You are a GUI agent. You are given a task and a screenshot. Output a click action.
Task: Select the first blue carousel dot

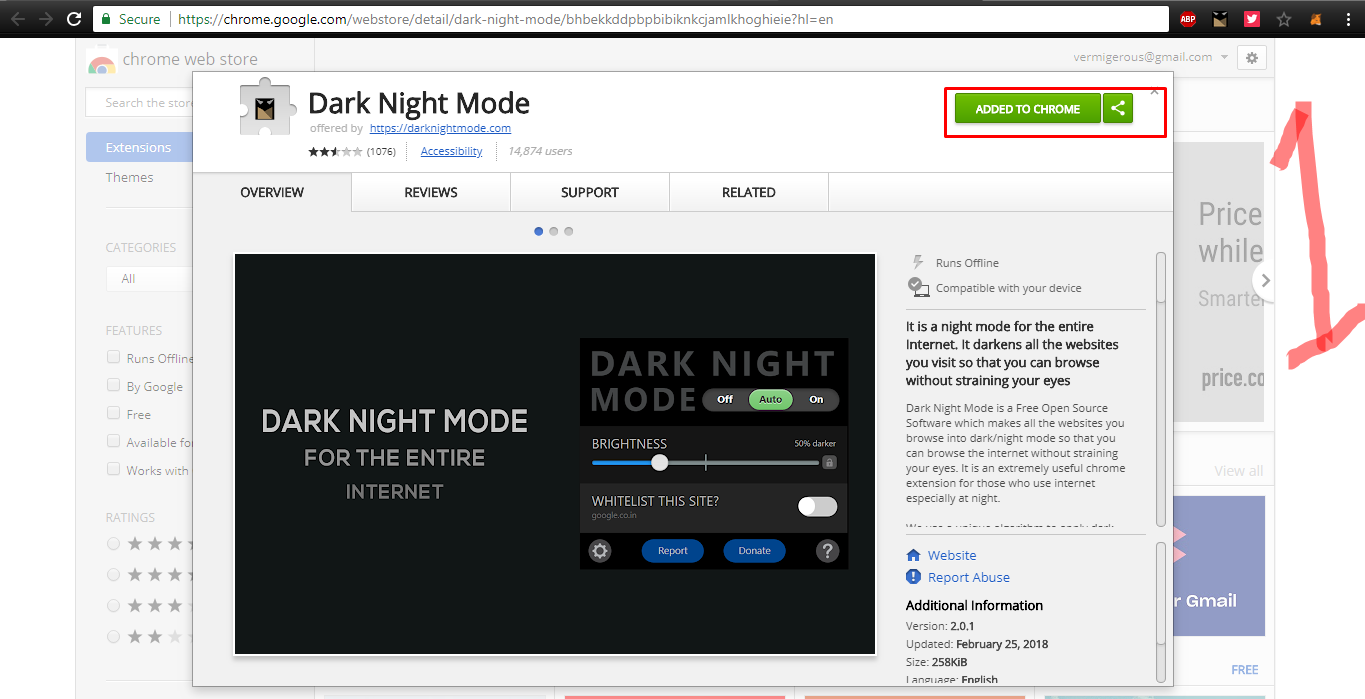(x=539, y=231)
